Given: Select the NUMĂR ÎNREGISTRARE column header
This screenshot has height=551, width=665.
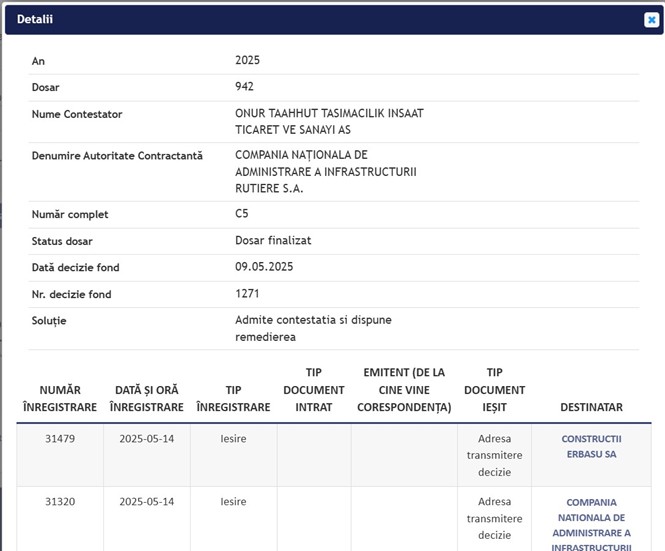Looking at the screenshot, I should pyautogui.click(x=60, y=398).
